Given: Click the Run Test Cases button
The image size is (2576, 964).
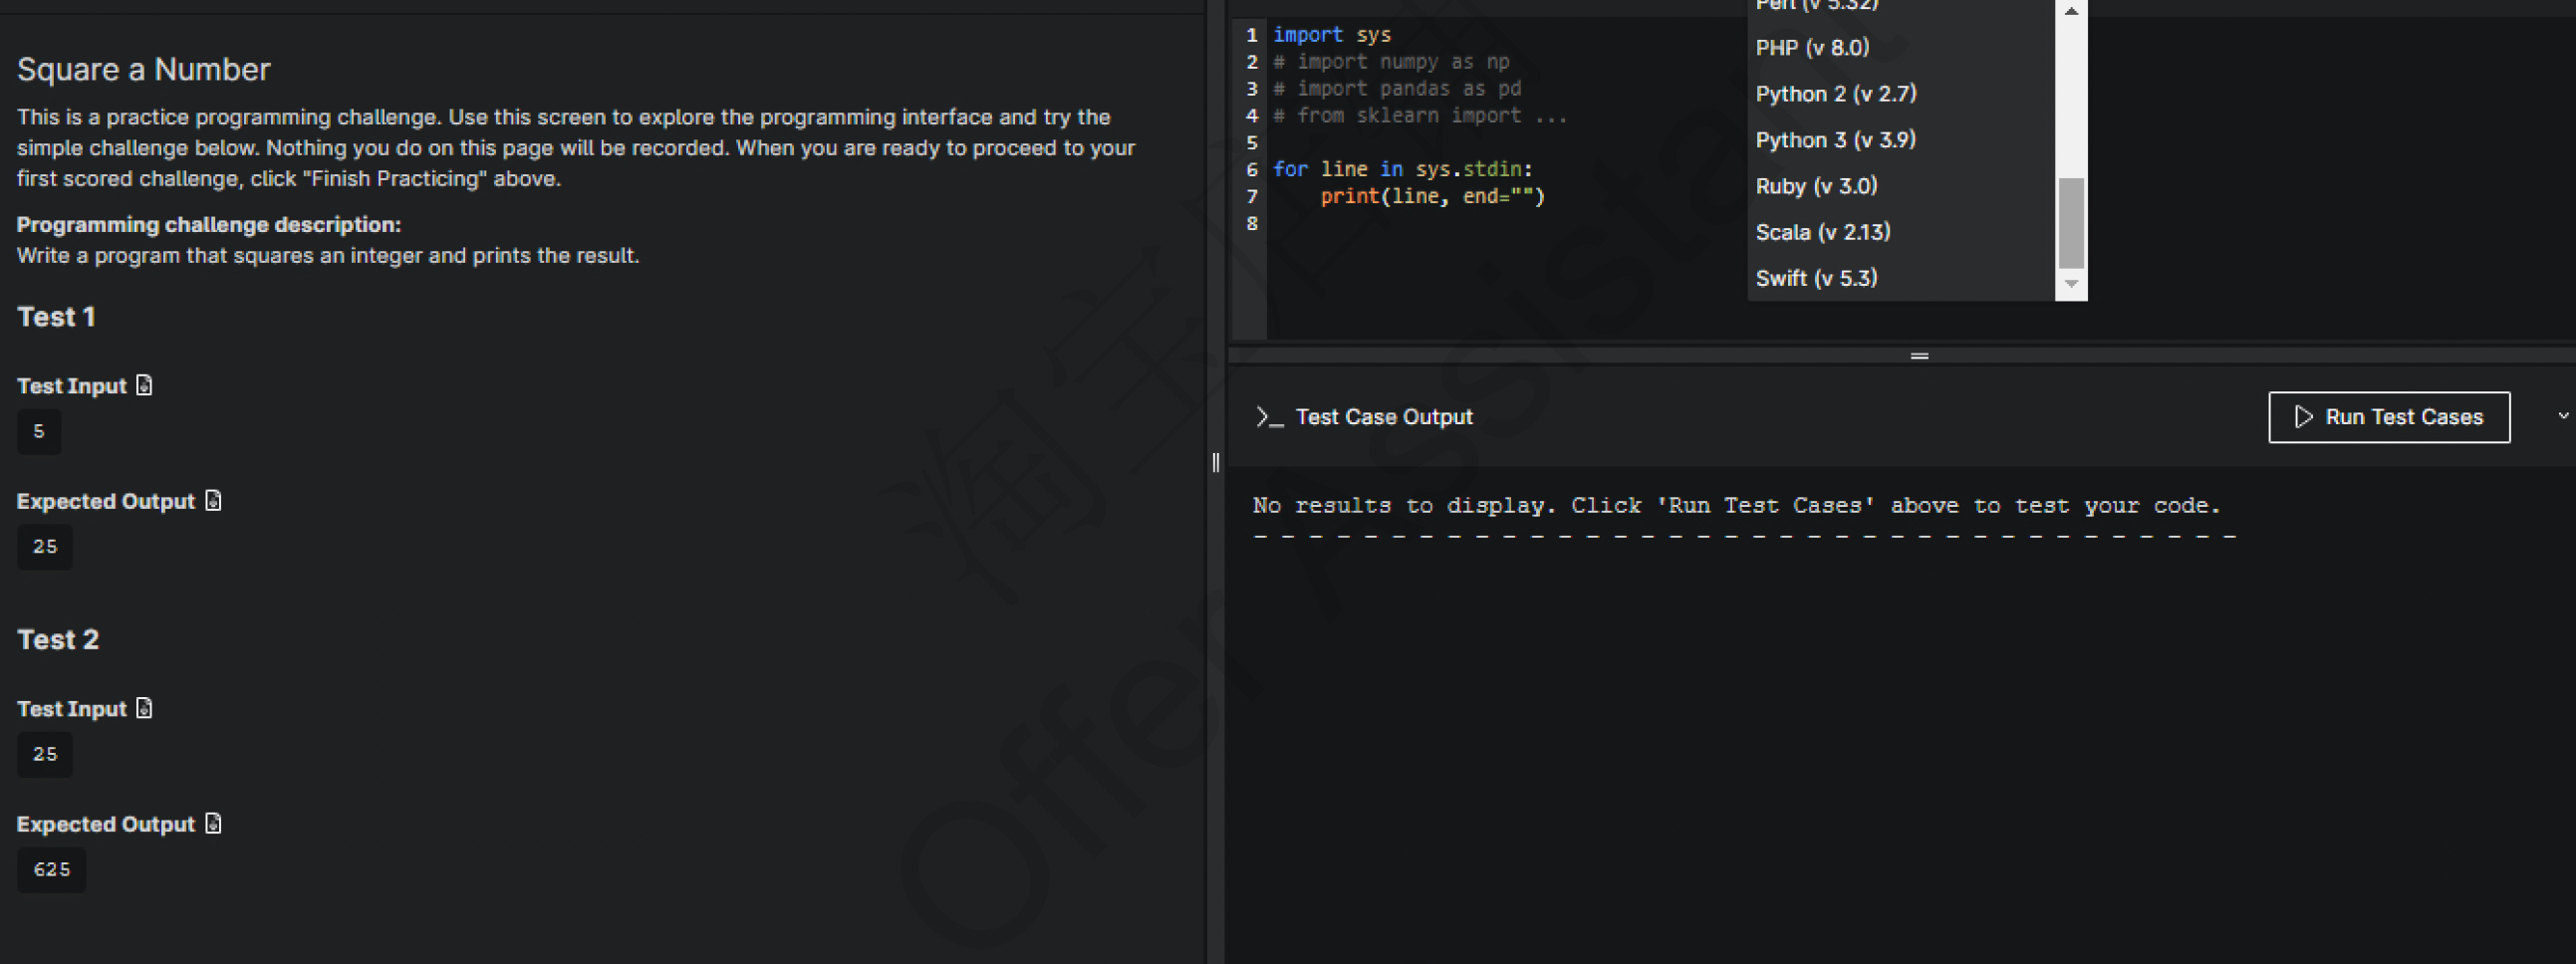Looking at the screenshot, I should click(2389, 417).
